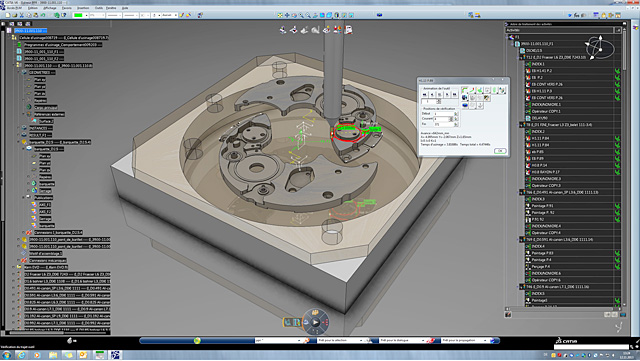
Task: Click the Zoom In magnifier icon
Action: (301, 15)
